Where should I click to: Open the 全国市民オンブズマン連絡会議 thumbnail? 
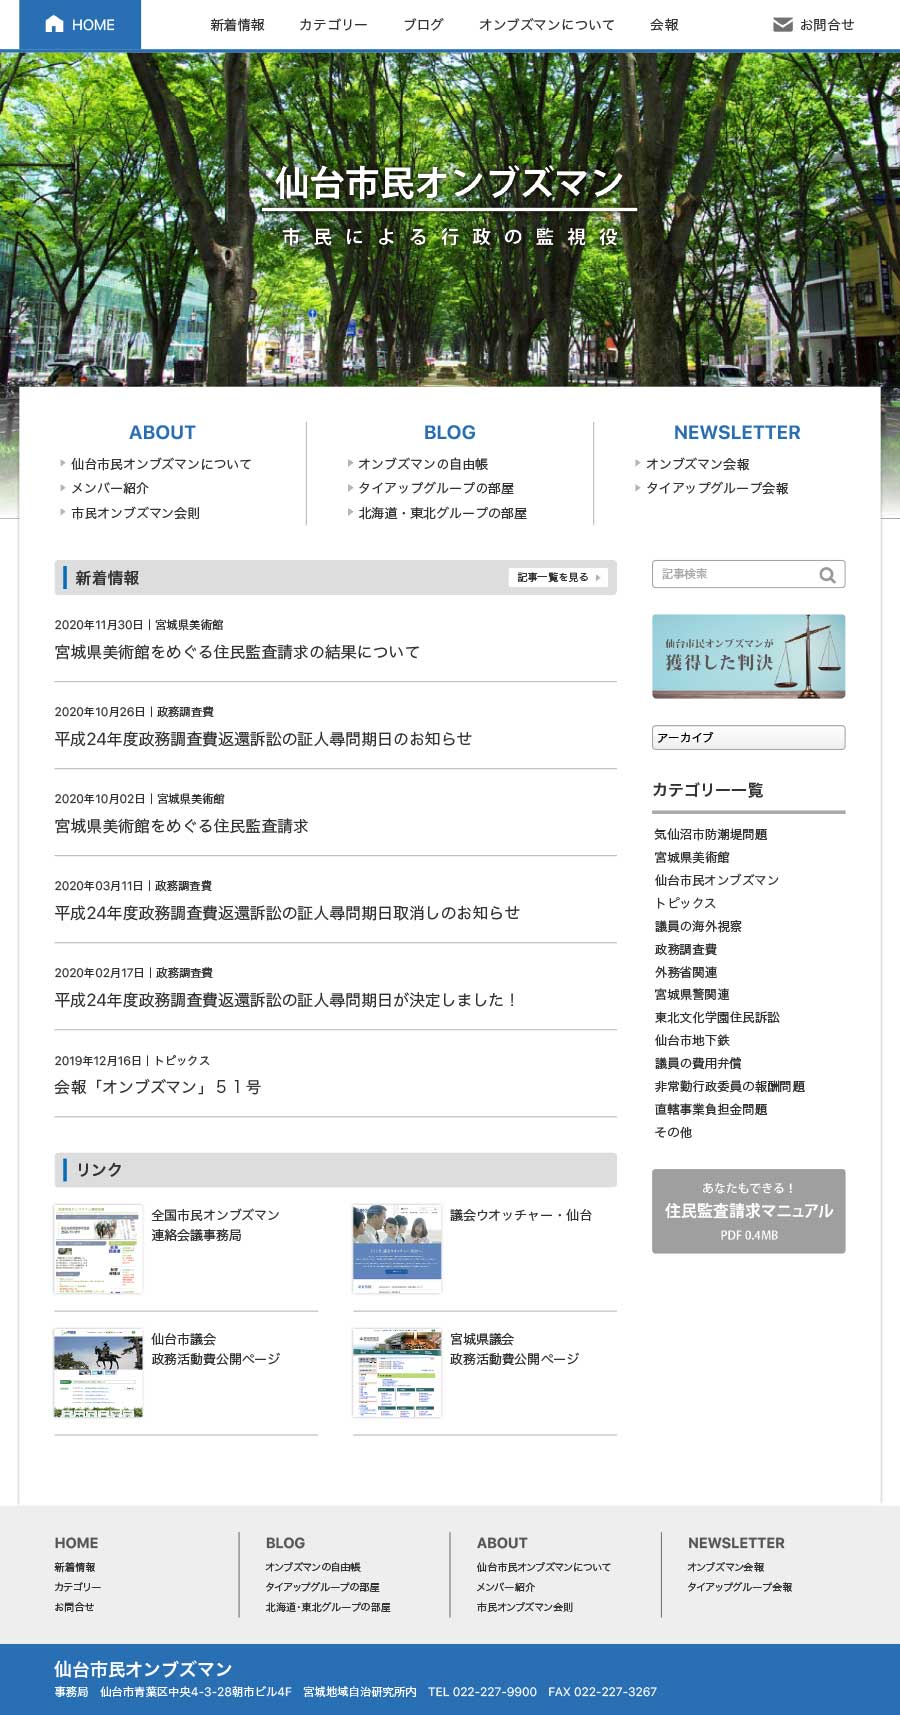98,1248
